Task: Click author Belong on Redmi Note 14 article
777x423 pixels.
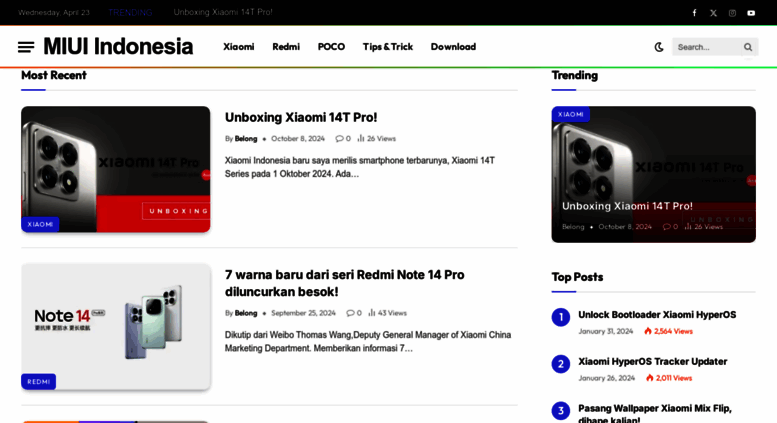Action: click(246, 313)
